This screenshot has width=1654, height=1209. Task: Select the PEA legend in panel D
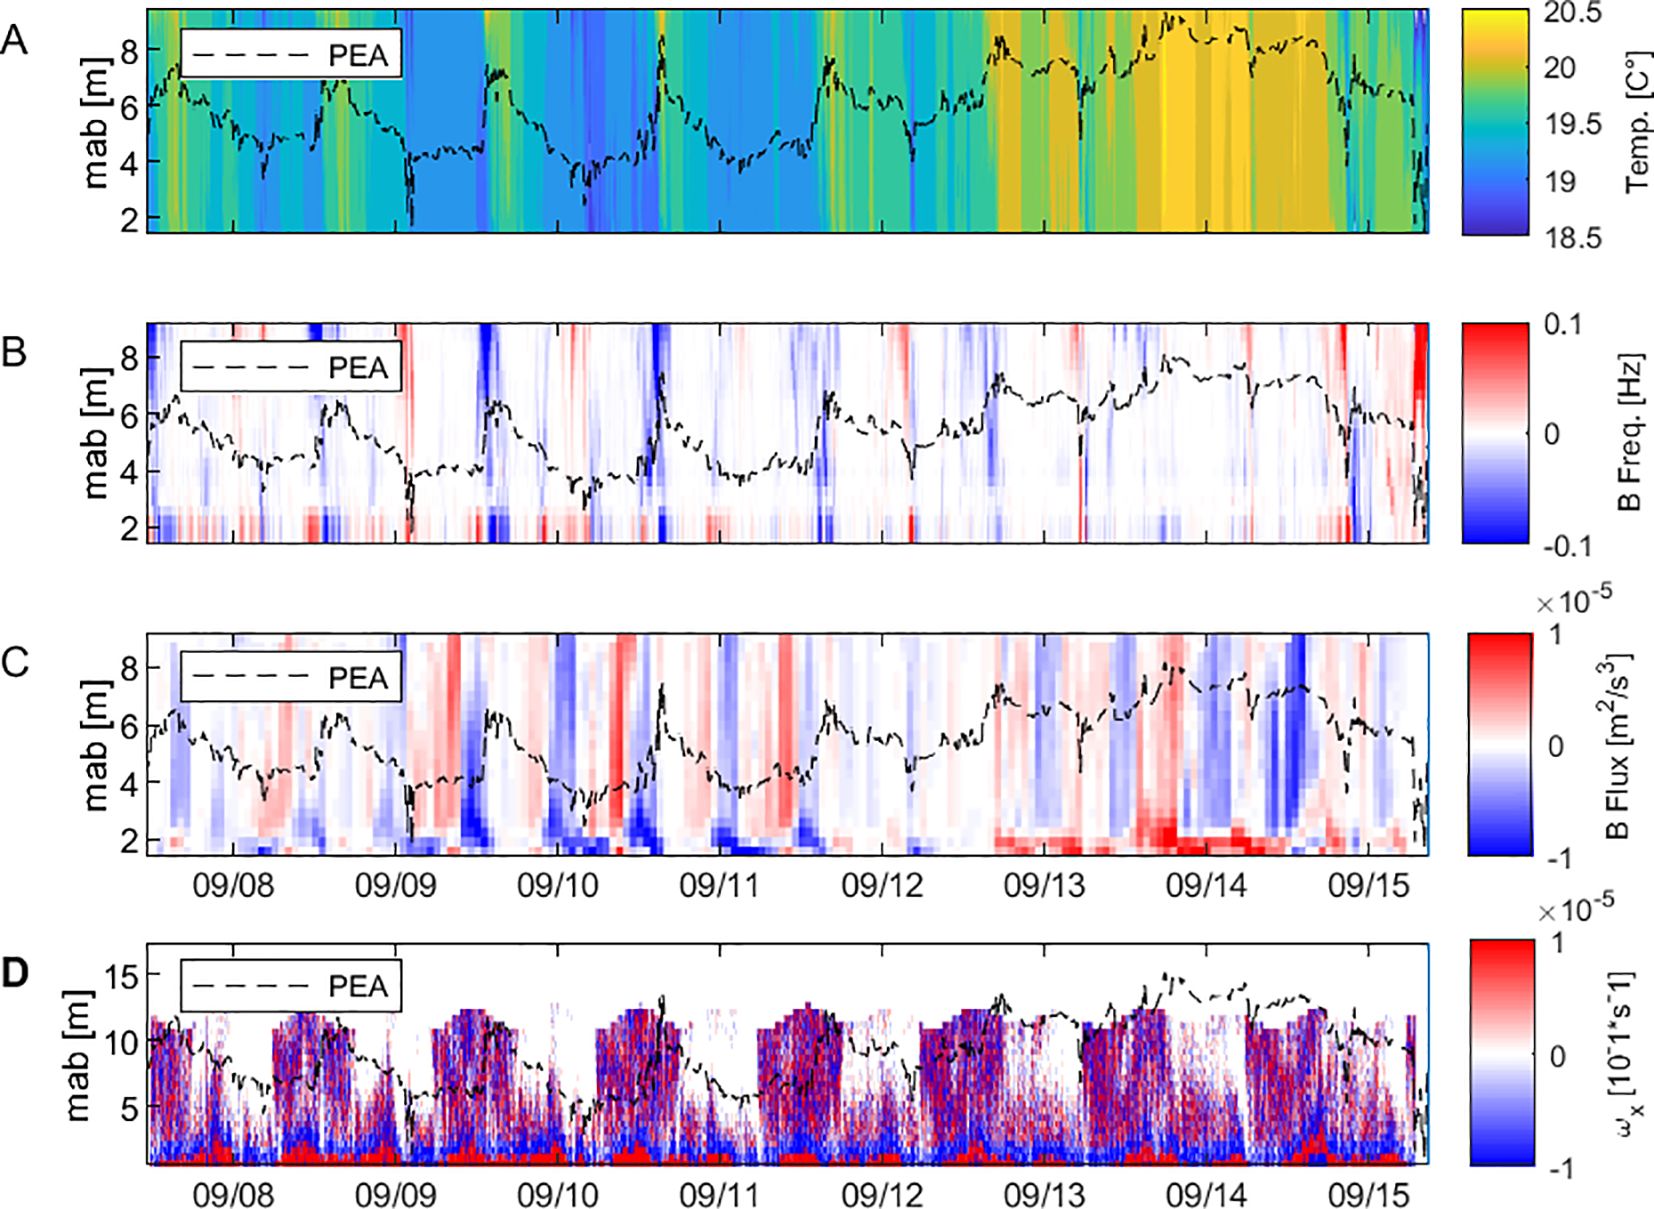click(291, 986)
